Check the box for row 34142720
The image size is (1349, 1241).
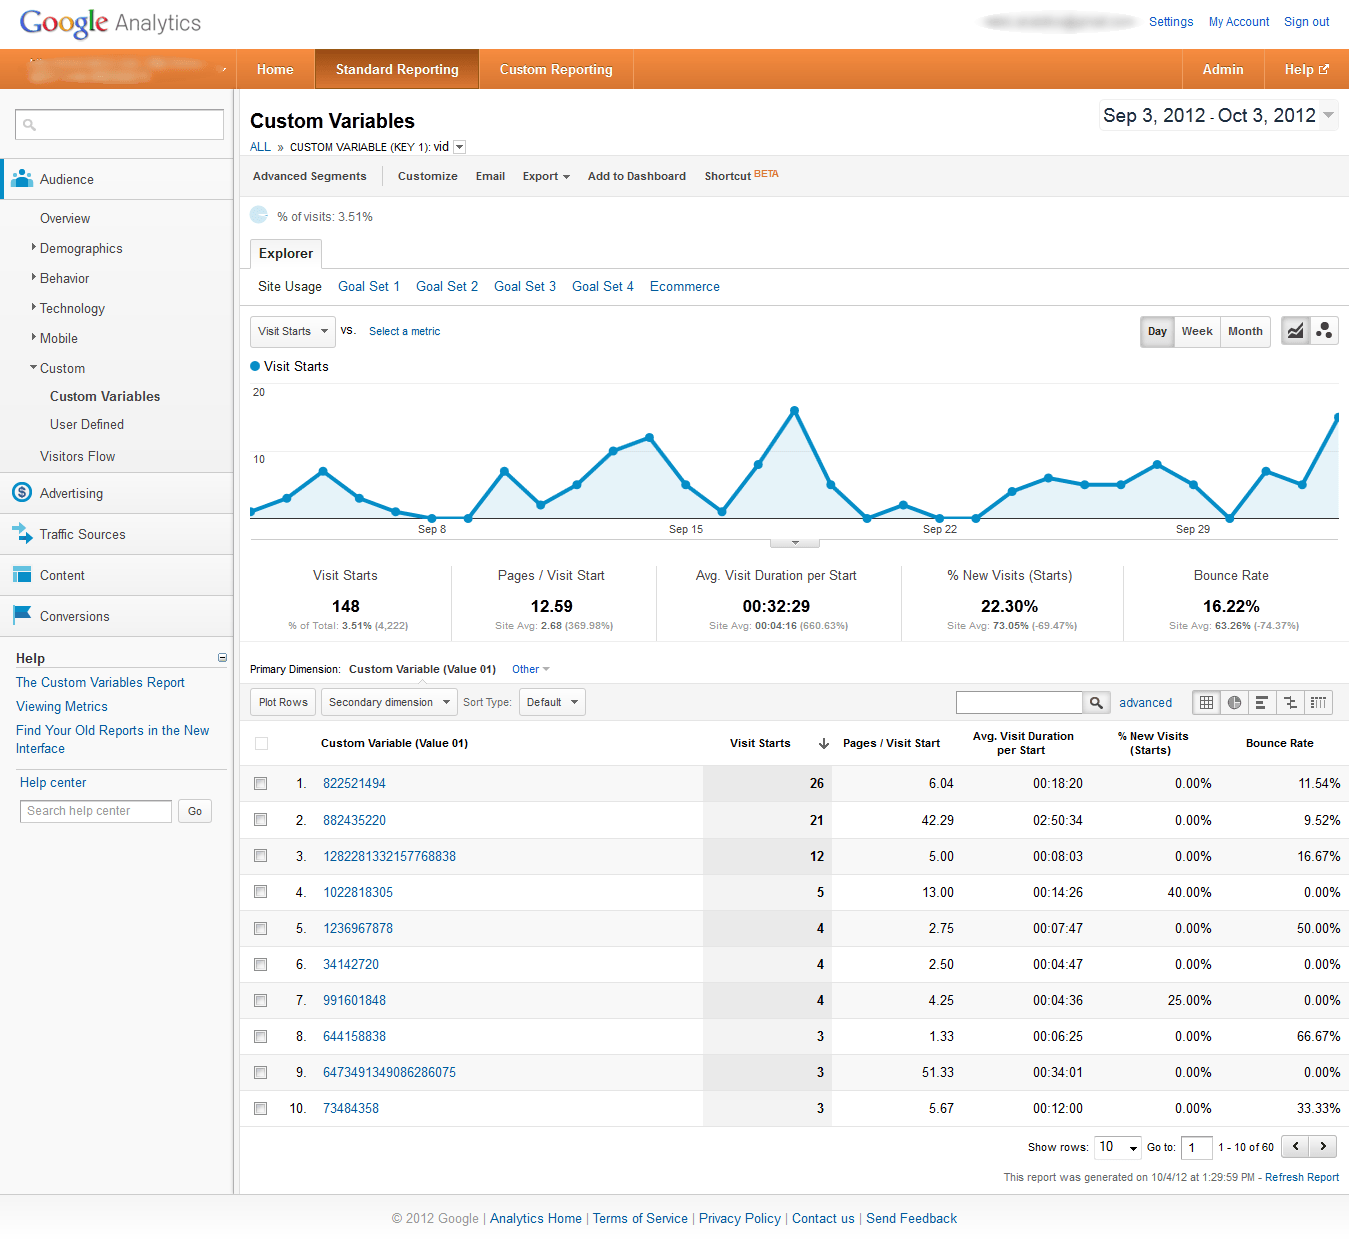[x=261, y=964]
